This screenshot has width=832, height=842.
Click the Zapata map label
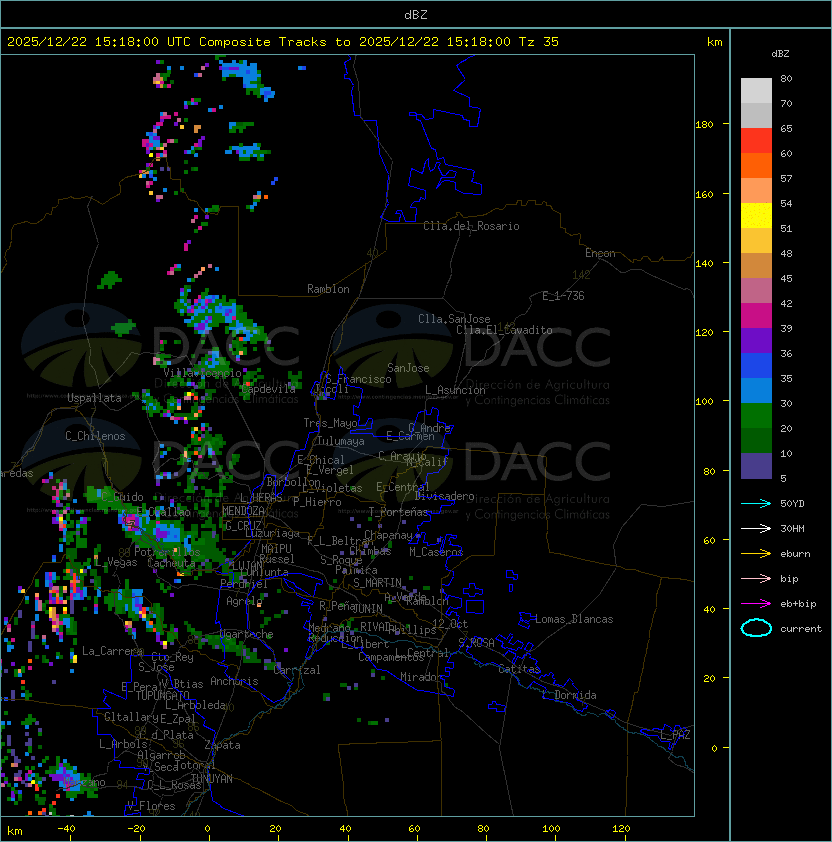(222, 745)
